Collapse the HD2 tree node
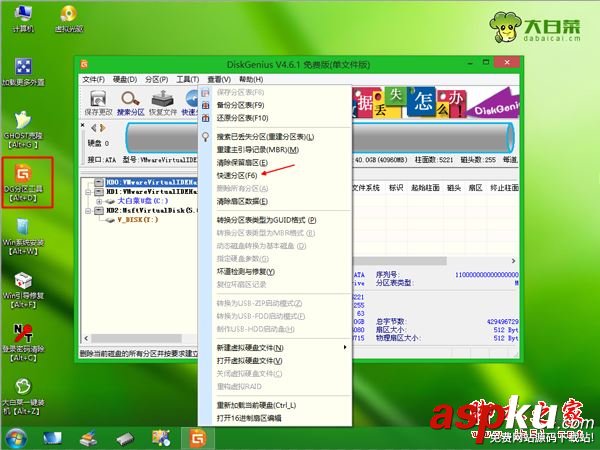Viewport: 600px width, 450px height. click(88, 211)
